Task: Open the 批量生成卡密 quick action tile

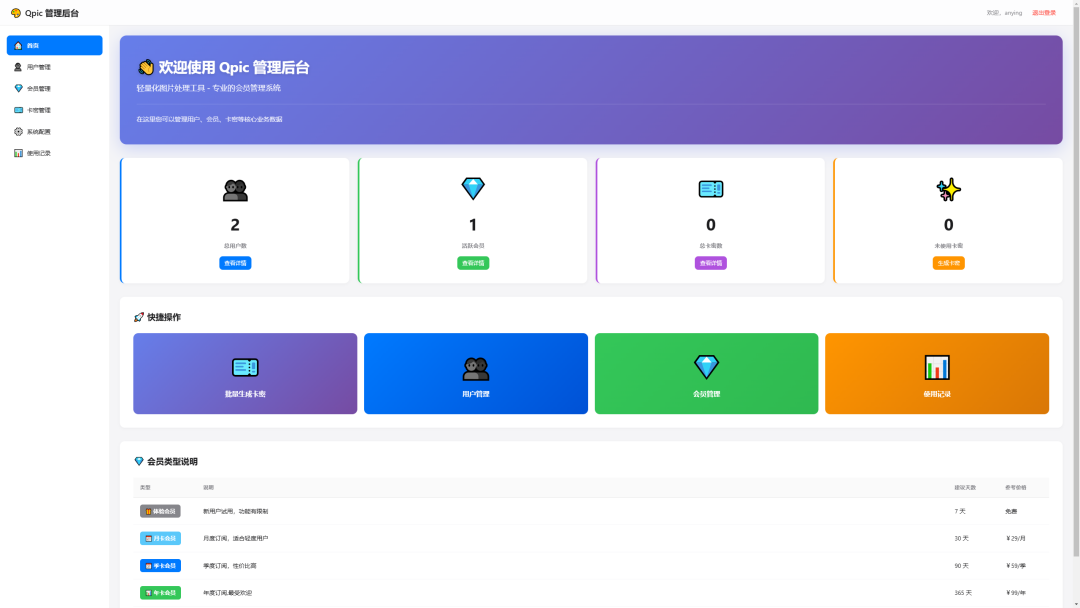Action: tap(245, 373)
